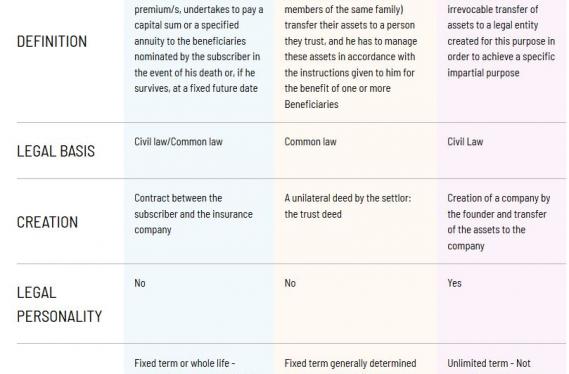Click definition text 'transfer their assets to a person'
Viewport: 569px width, 374px height.
coord(349,25)
